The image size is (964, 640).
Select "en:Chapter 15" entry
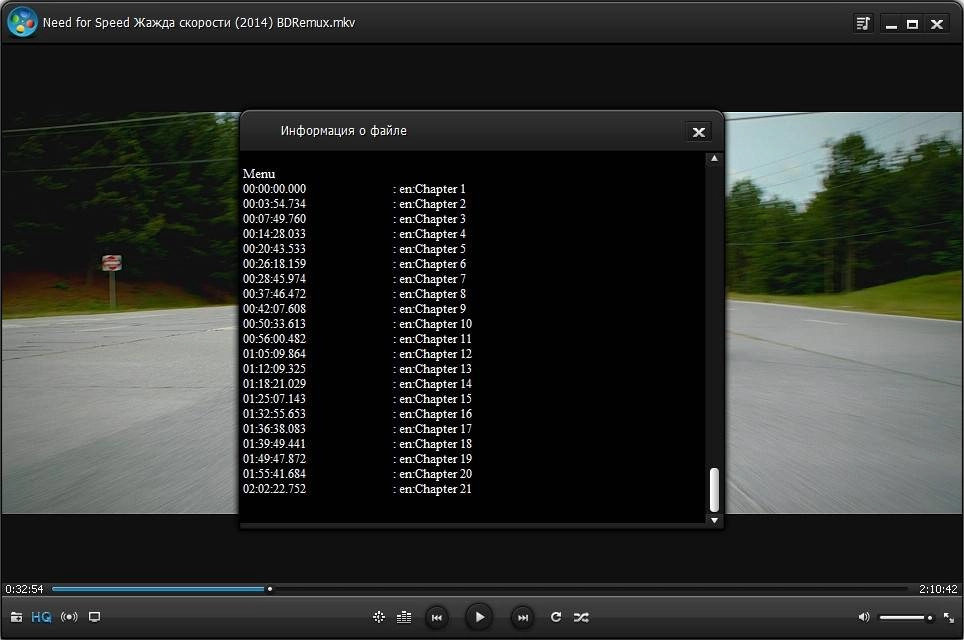pyautogui.click(x=435, y=399)
